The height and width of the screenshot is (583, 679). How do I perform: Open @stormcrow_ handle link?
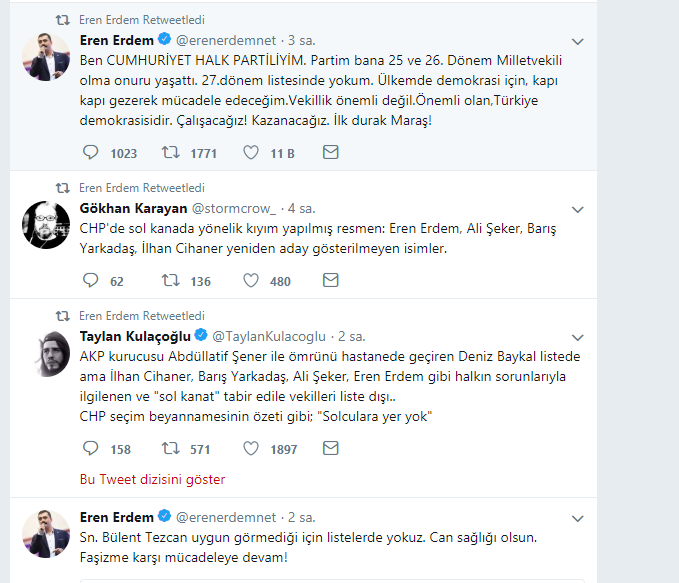tap(233, 208)
